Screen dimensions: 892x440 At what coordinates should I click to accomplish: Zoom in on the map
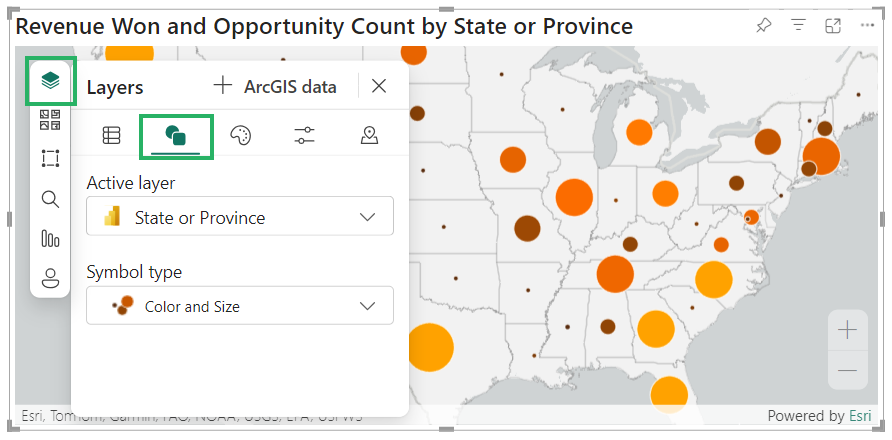(847, 330)
